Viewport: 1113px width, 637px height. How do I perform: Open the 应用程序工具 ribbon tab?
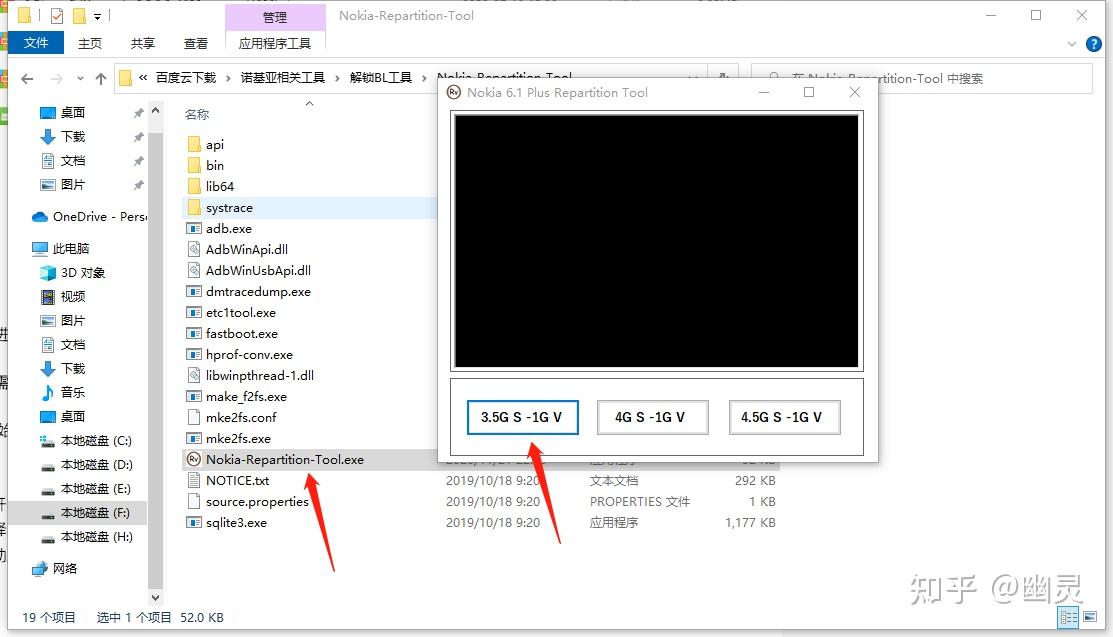coord(275,43)
